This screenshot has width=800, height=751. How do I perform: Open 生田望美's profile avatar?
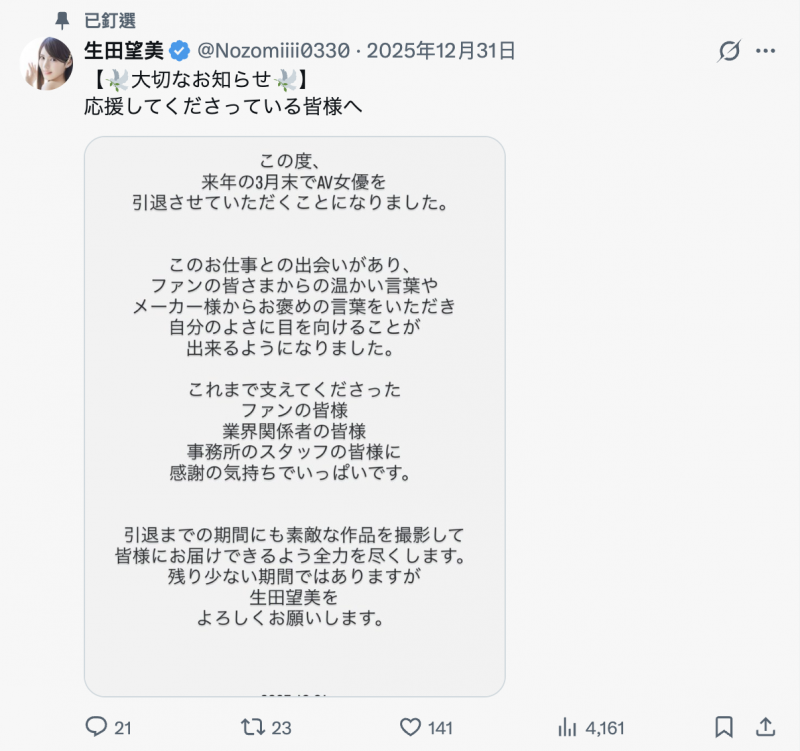pos(44,64)
